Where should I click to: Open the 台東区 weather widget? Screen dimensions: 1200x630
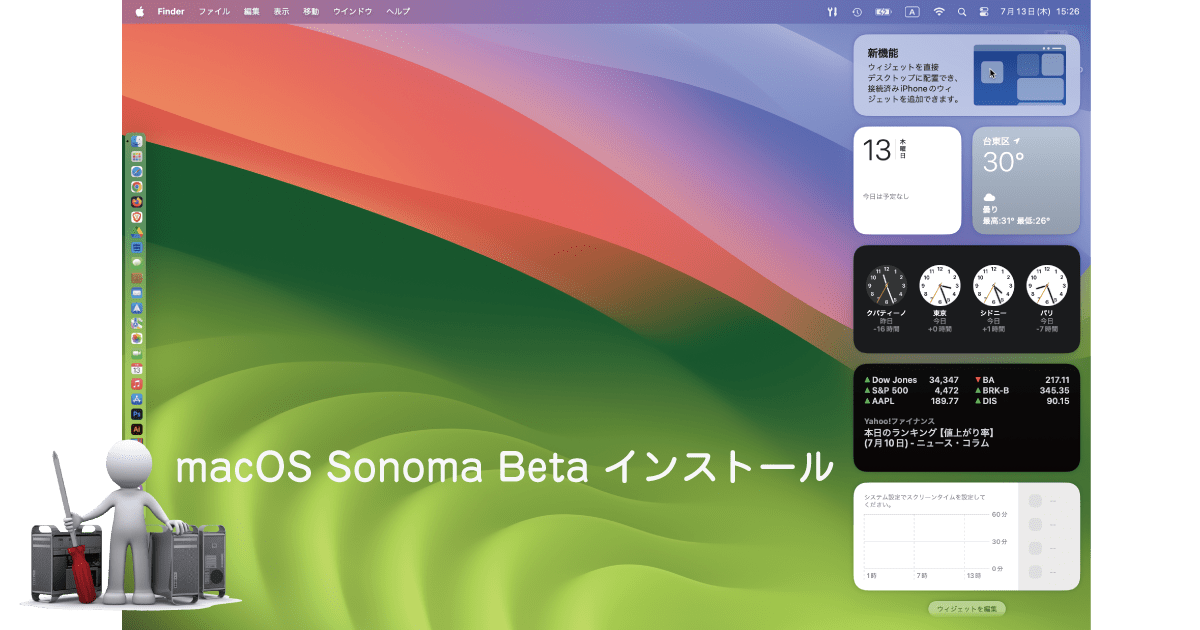pos(1026,180)
